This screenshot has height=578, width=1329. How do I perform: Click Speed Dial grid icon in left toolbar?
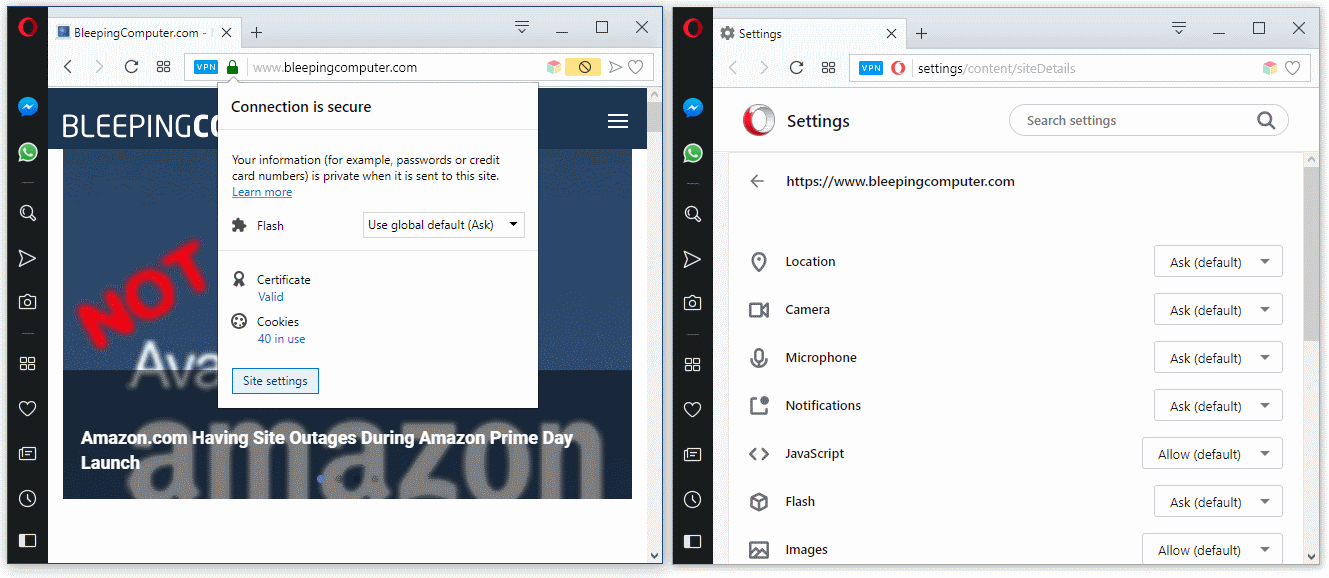click(x=163, y=67)
